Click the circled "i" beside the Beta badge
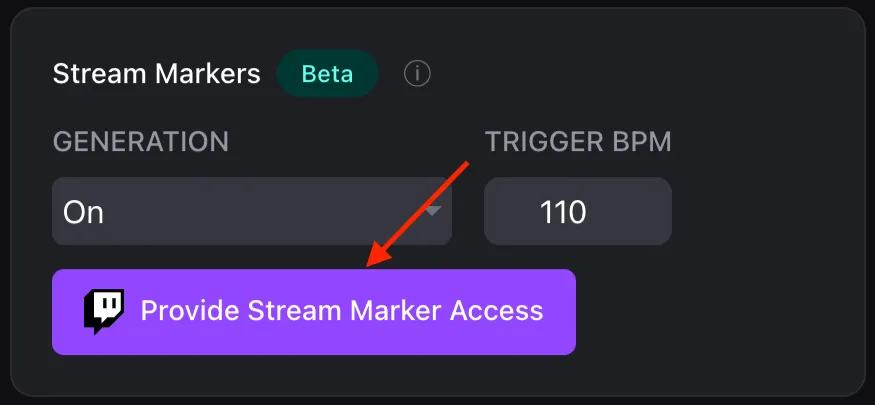 (417, 74)
